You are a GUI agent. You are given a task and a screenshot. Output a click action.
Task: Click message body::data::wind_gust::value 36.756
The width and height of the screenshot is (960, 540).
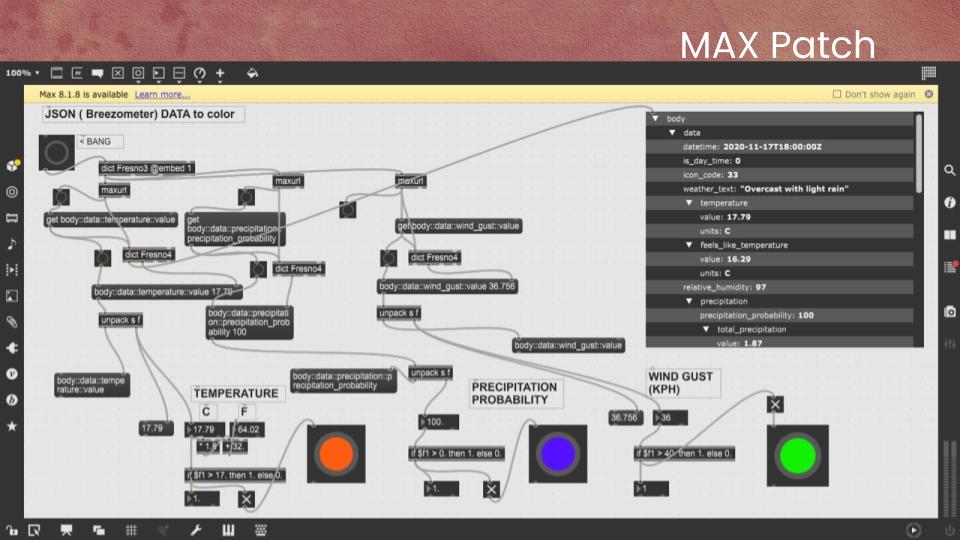[448, 286]
